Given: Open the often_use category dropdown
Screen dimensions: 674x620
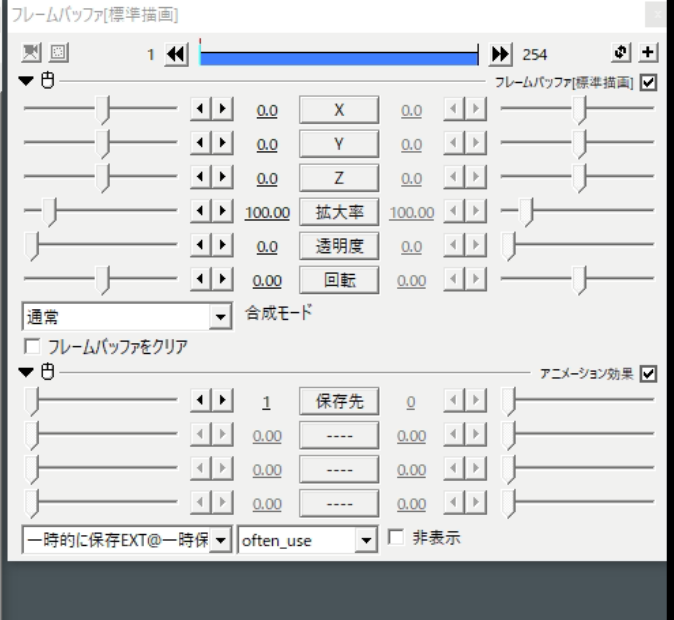Looking at the screenshot, I should tap(308, 540).
